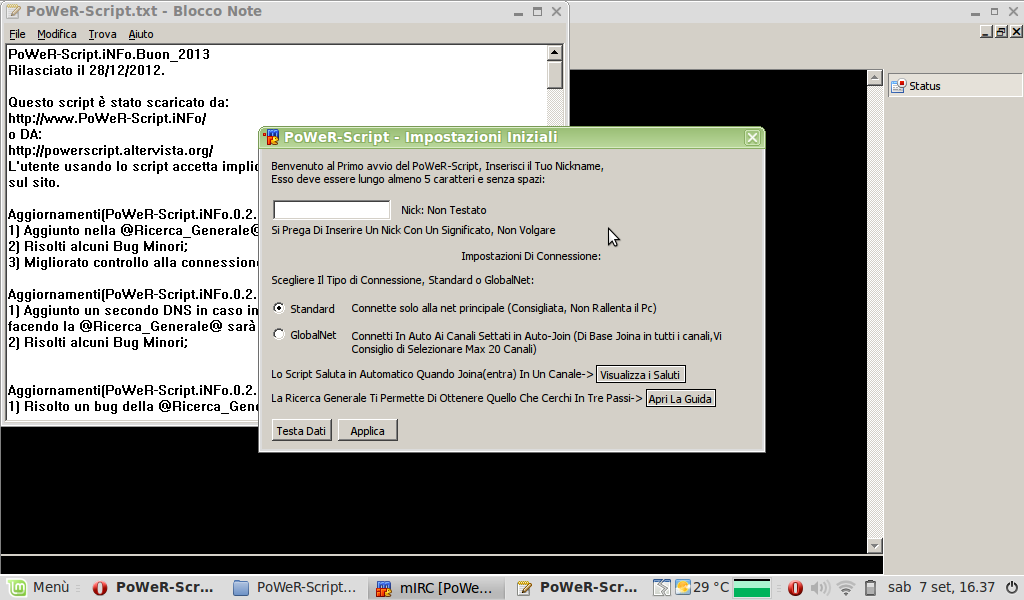Close the Impostazioni Iniziali dialog

pos(752,137)
